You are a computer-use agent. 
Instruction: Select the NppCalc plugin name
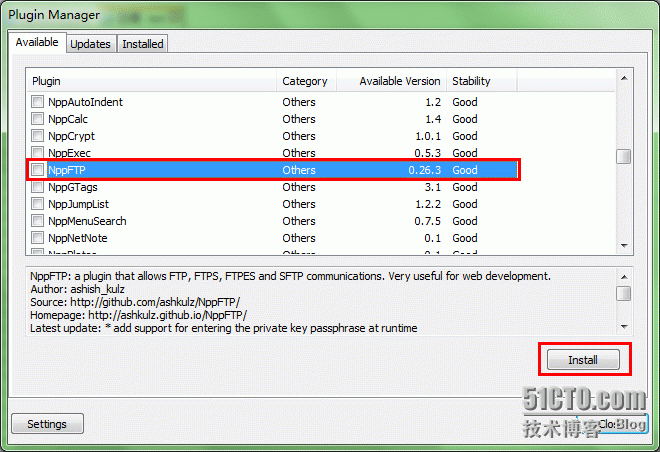(x=68, y=119)
